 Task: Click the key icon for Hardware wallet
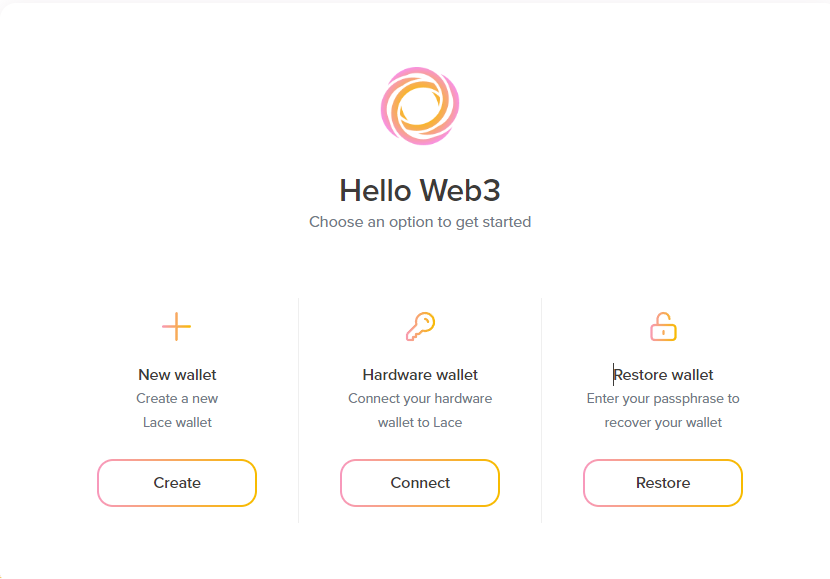(x=420, y=326)
